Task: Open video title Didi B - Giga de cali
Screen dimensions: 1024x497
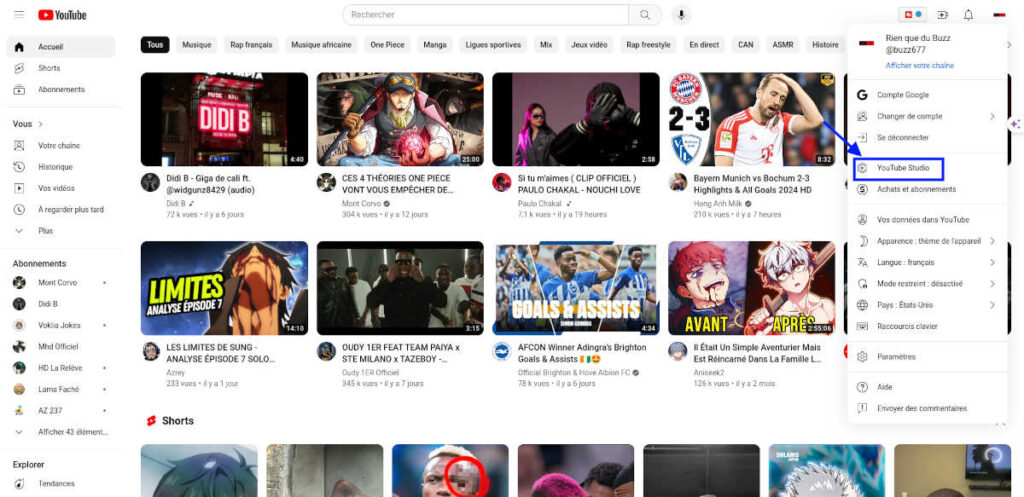Action: 210,184
